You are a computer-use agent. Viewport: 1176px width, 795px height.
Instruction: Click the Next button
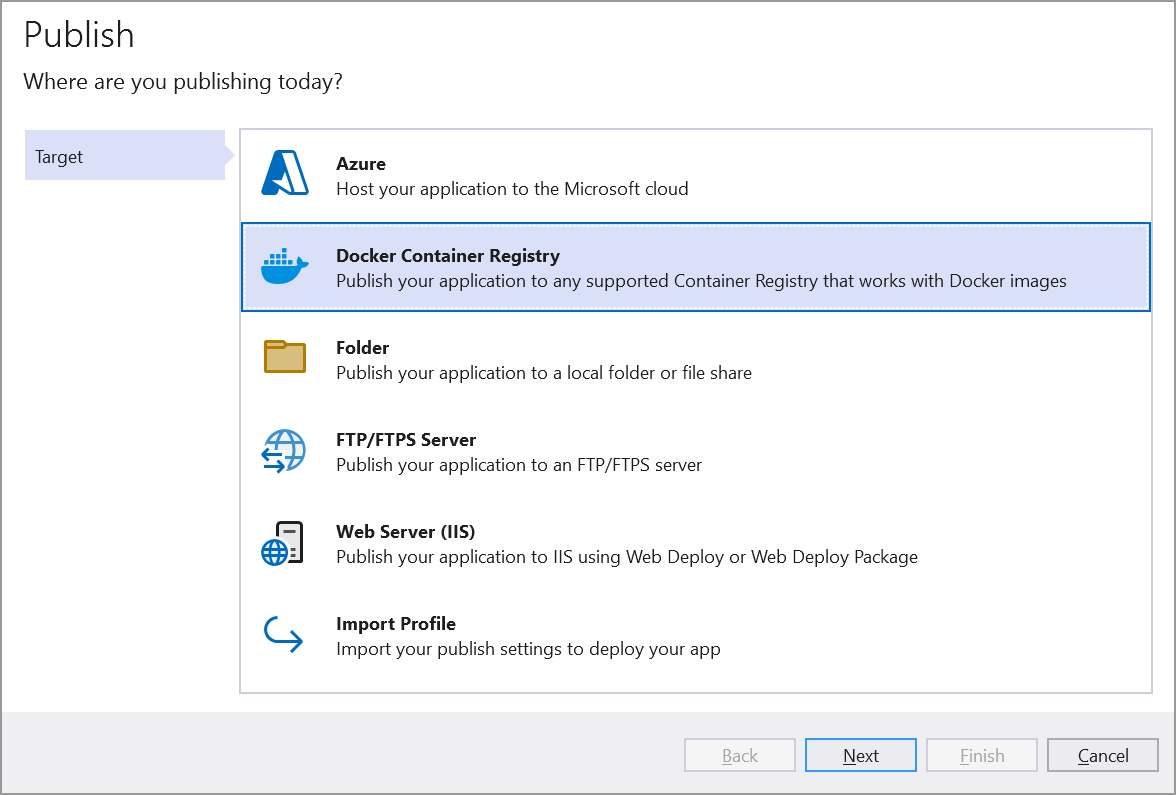[x=860, y=755]
